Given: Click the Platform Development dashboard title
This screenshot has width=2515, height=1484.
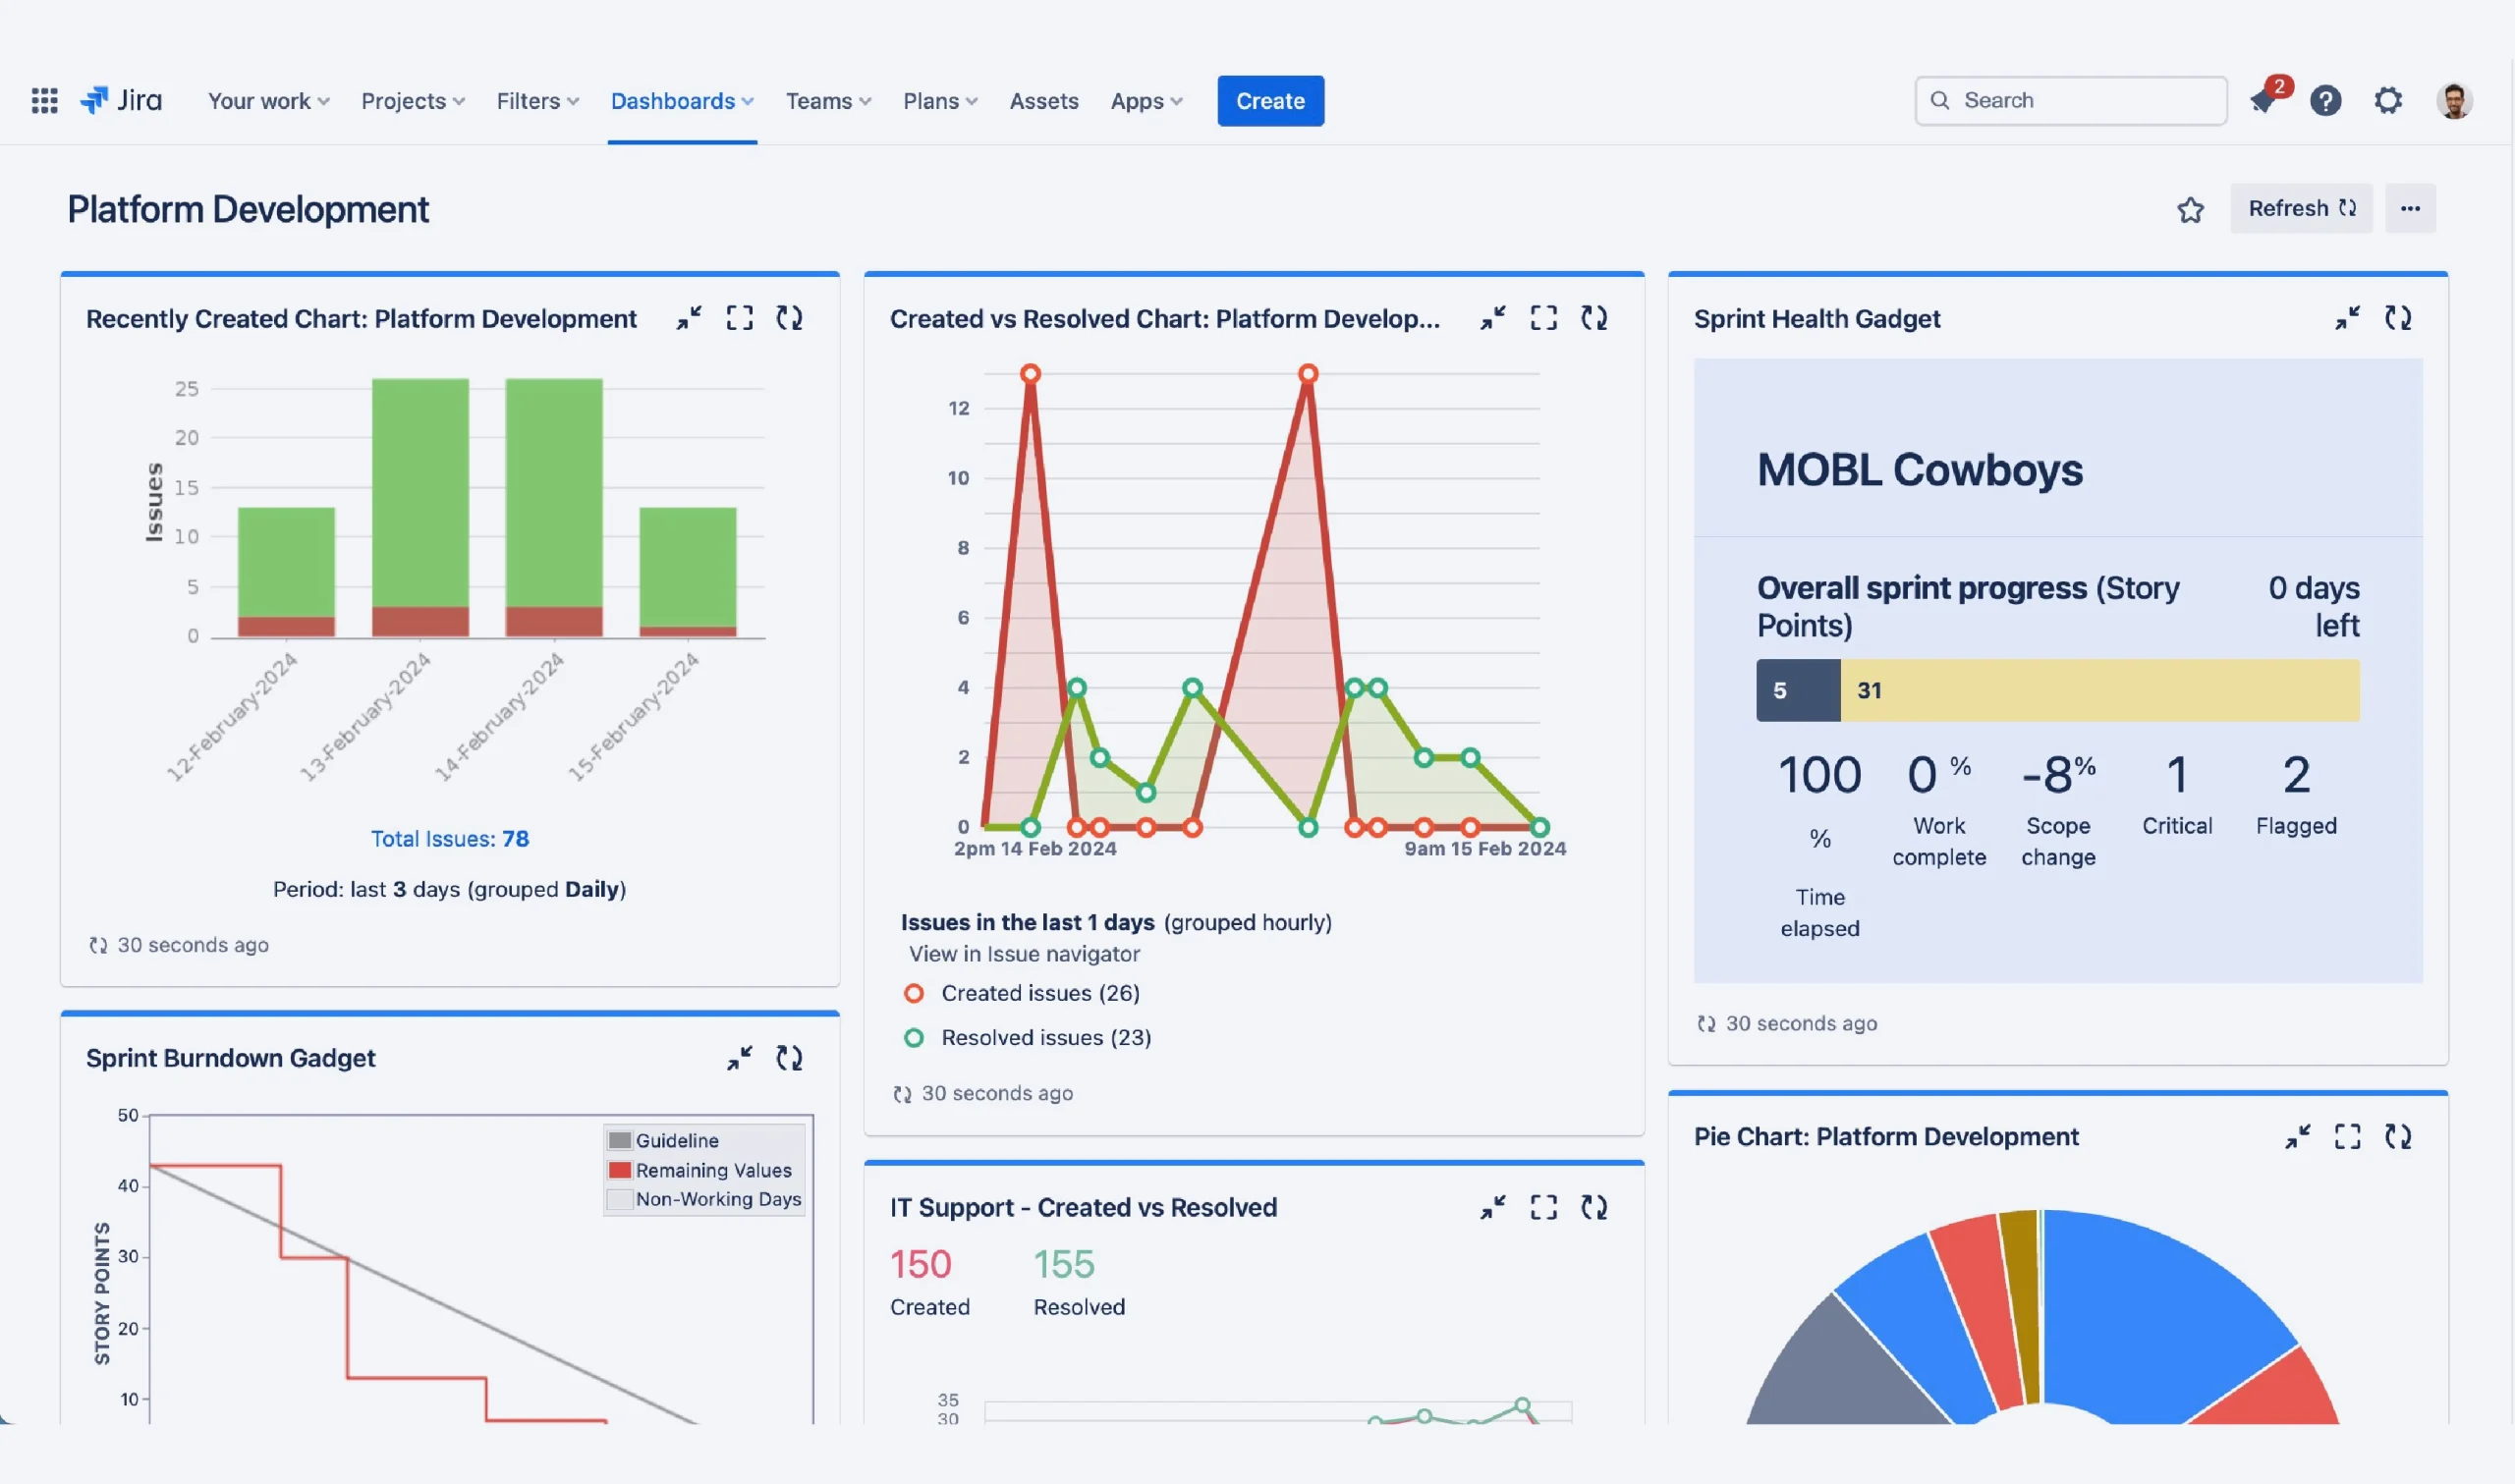Looking at the screenshot, I should (248, 209).
